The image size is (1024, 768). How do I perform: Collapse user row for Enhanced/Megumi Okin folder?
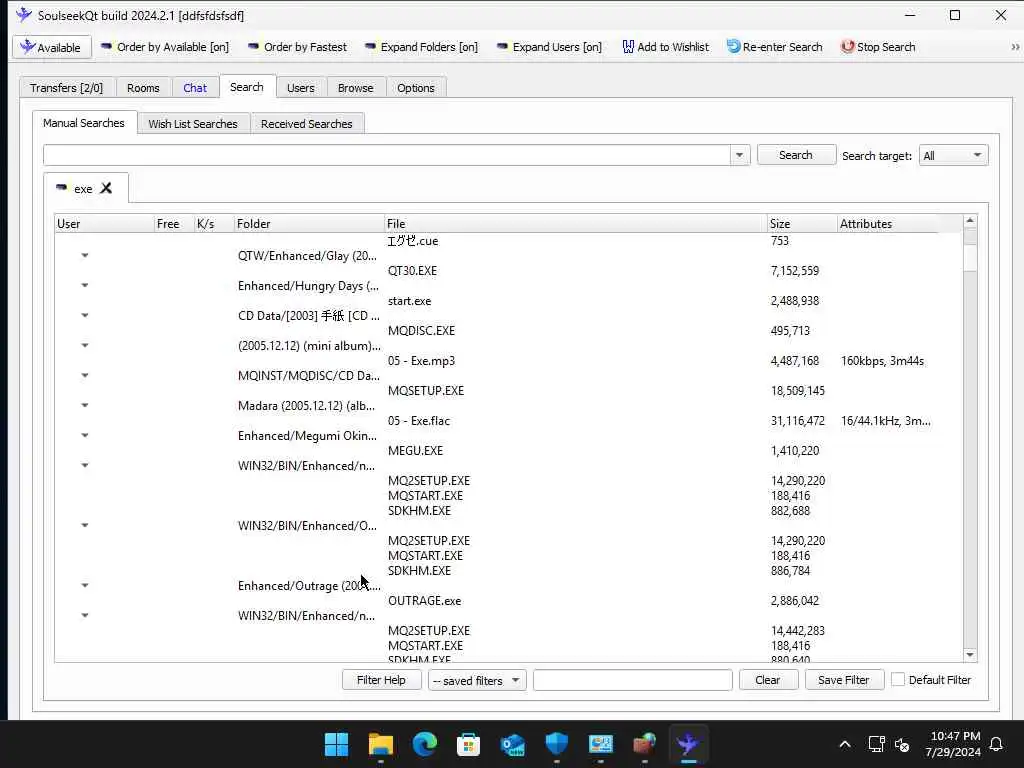(85, 436)
